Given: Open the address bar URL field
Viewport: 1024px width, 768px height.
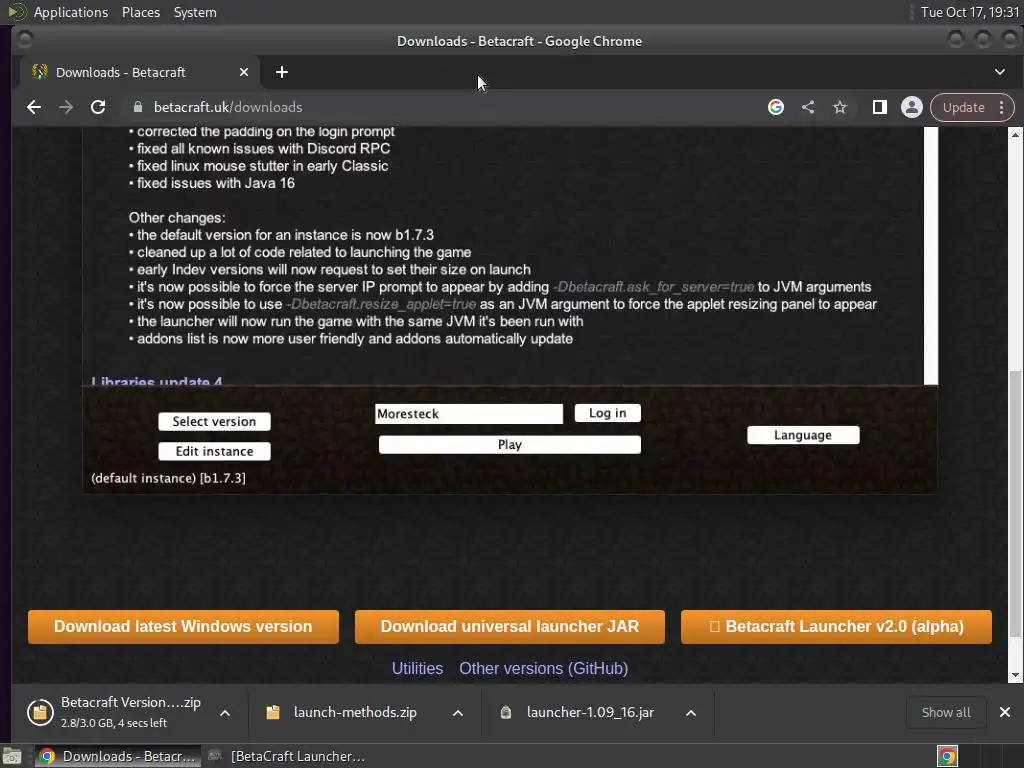Looking at the screenshot, I should (444, 107).
